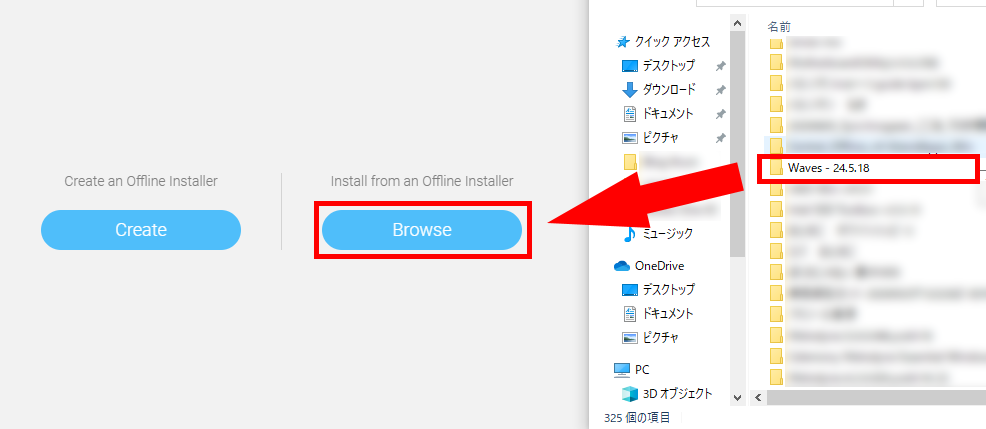Sort by the Name (名前) column header
Image resolution: width=986 pixels, height=429 pixels.
[x=779, y=25]
